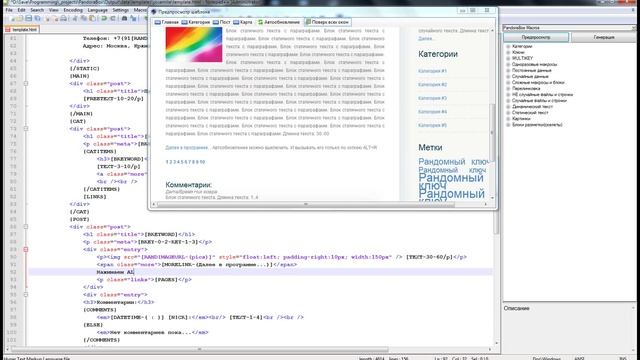Screen dimensions: 640x360
Task: Select the Картинки tree item
Action: [521, 119]
